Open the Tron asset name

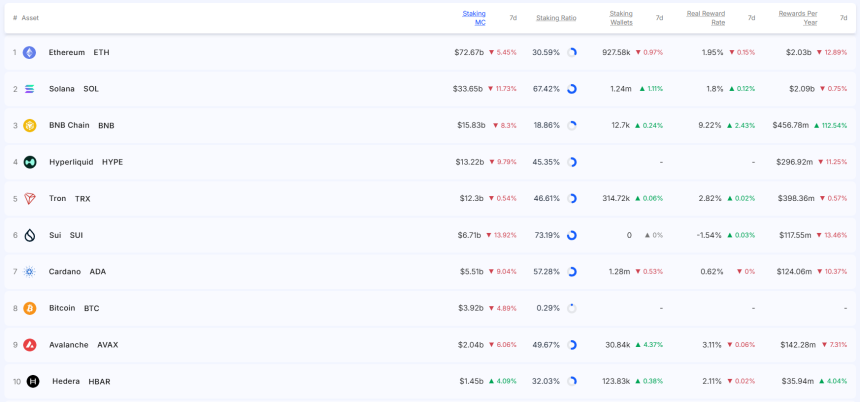(58, 199)
